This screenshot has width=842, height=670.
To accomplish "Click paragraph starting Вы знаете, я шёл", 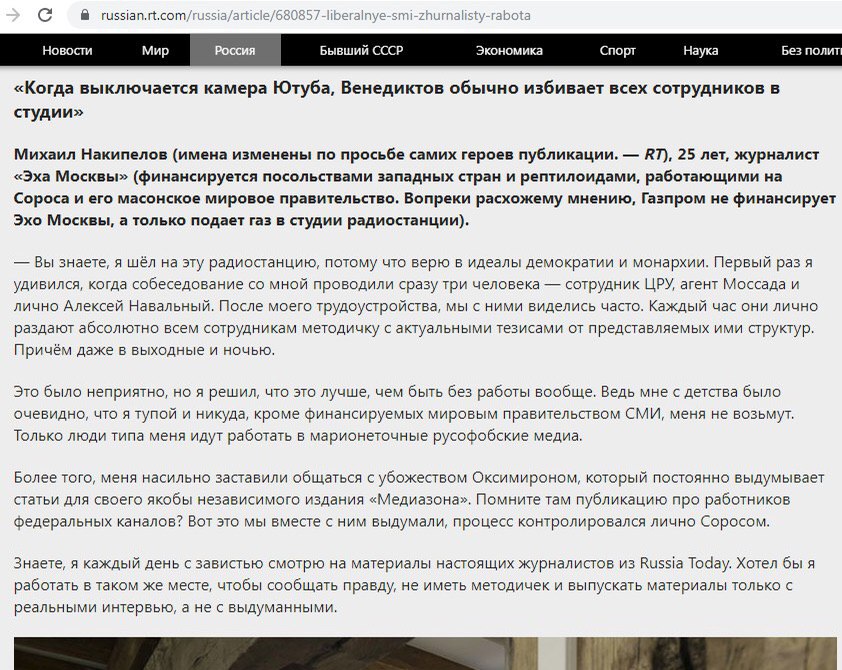I will pyautogui.click(x=416, y=306).
